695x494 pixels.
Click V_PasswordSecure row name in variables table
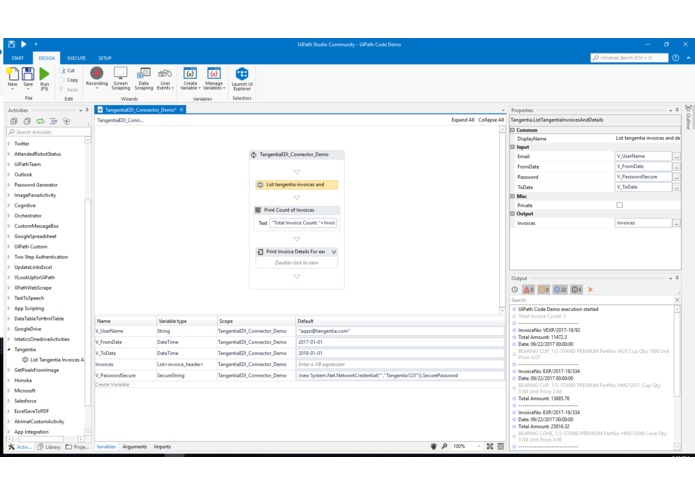[115, 375]
